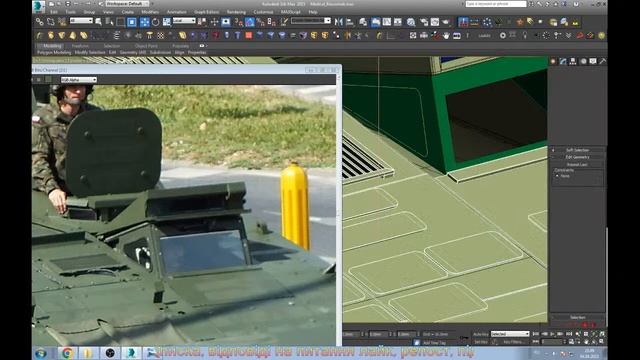Screen dimensions: 640x360
Task: Open the Group menu
Action: (89, 12)
